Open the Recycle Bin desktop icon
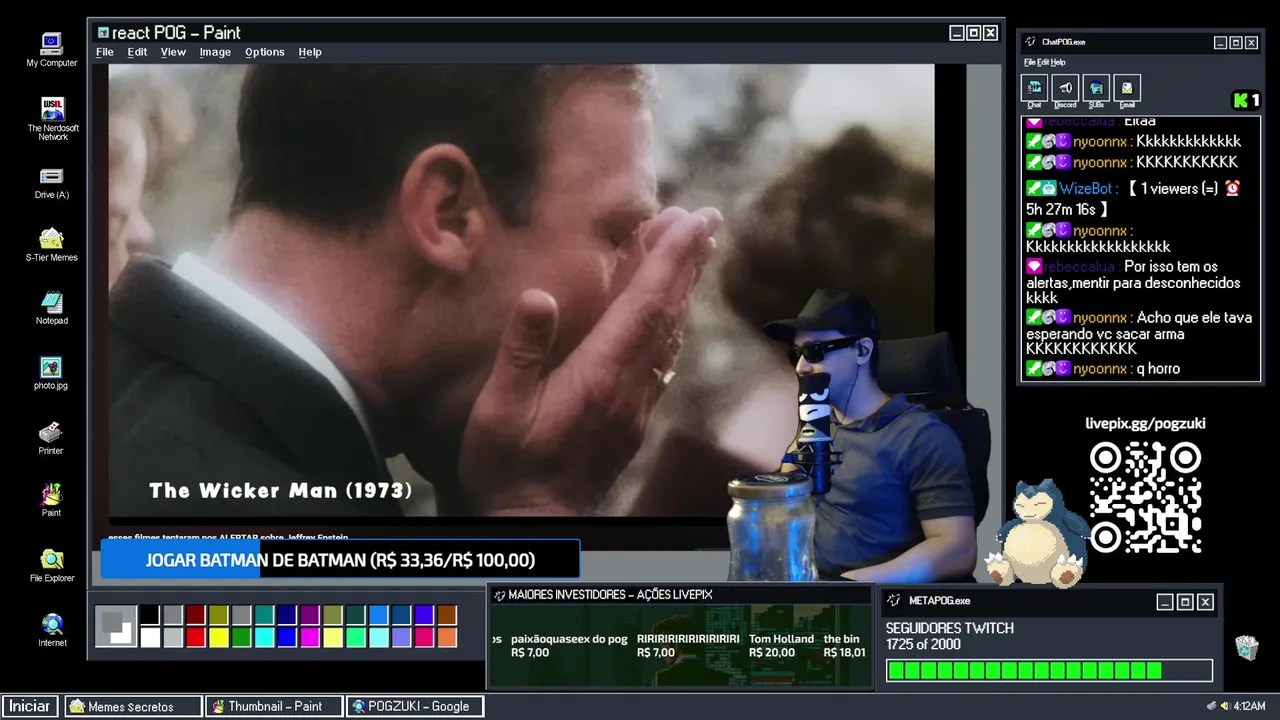The height and width of the screenshot is (720, 1280). [1246, 648]
